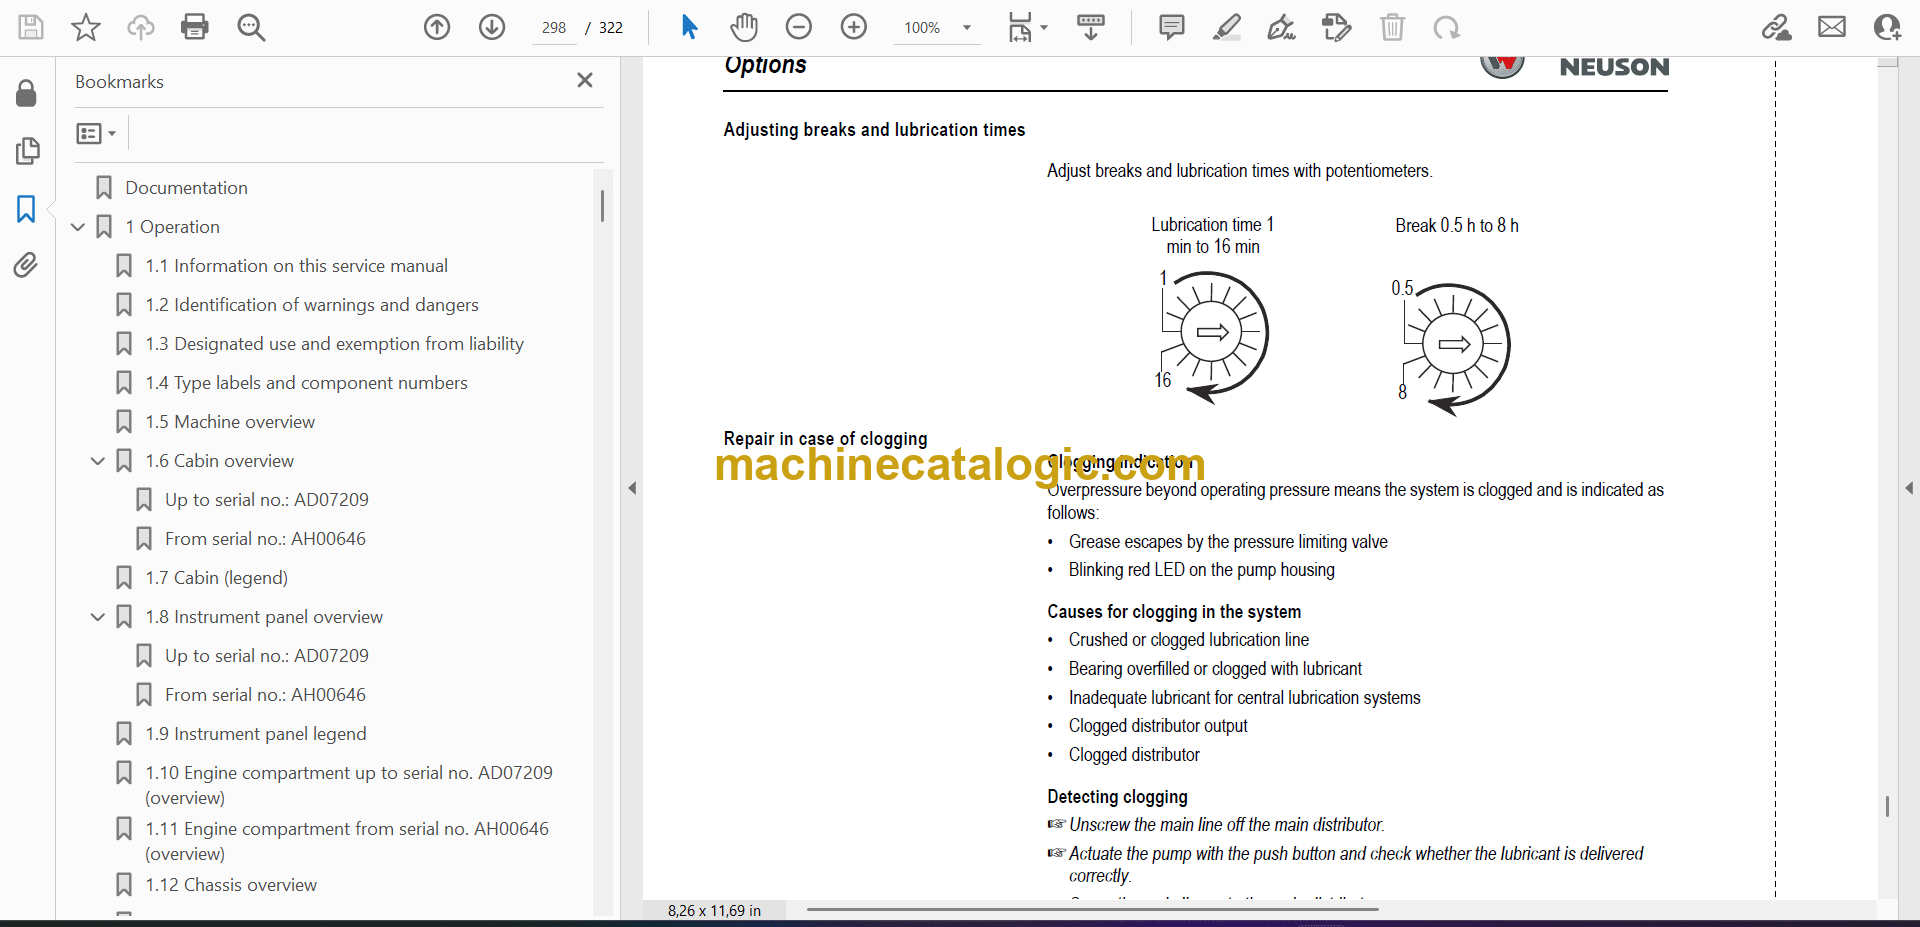Click the page number input field

(x=554, y=28)
